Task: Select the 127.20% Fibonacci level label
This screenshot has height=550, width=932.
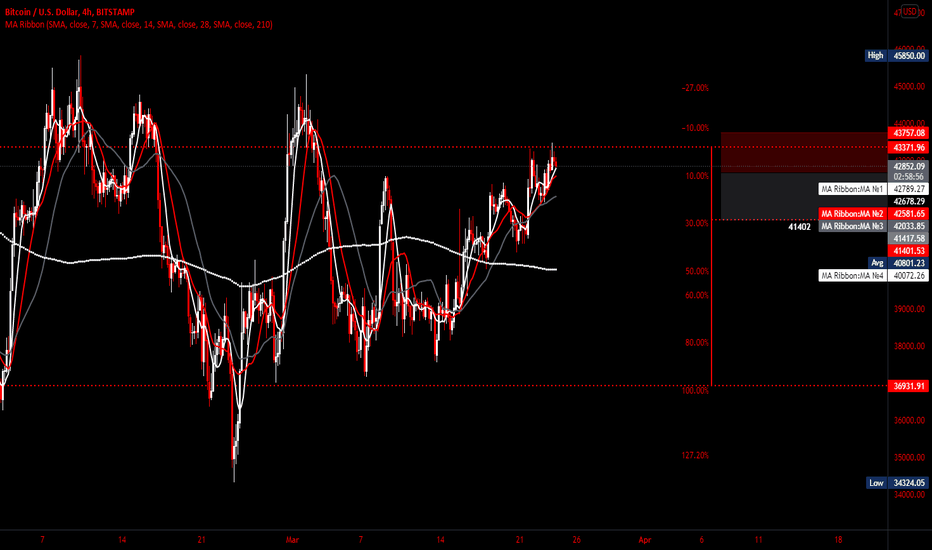Action: pyautogui.click(x=695, y=455)
